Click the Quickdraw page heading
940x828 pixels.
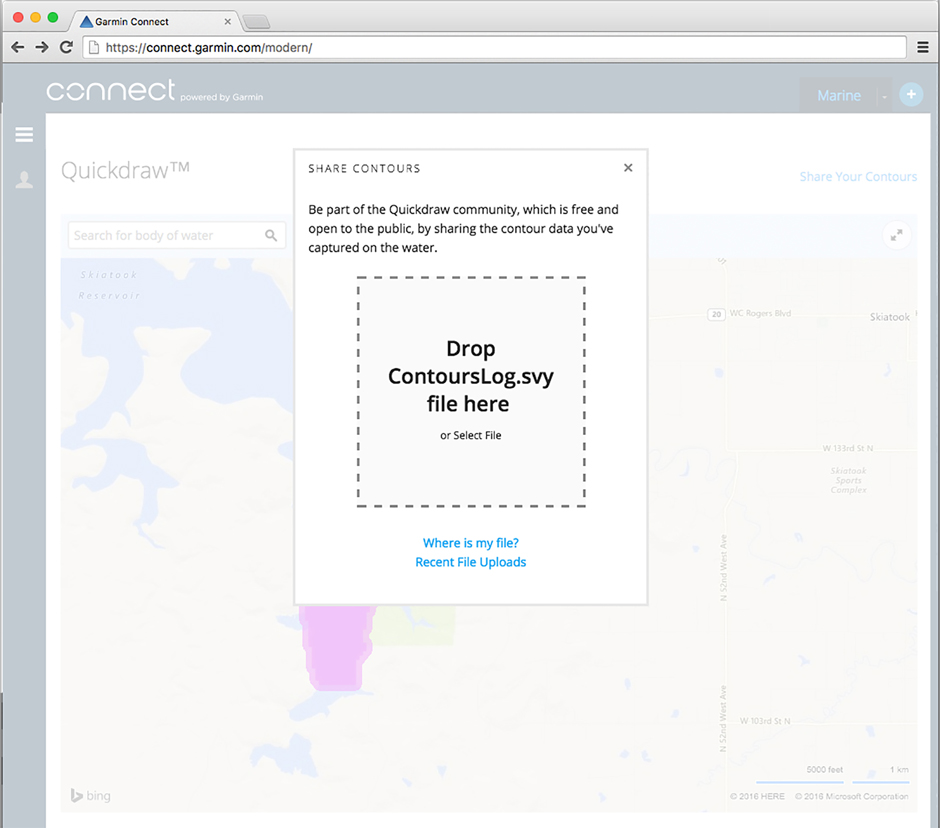[125, 170]
